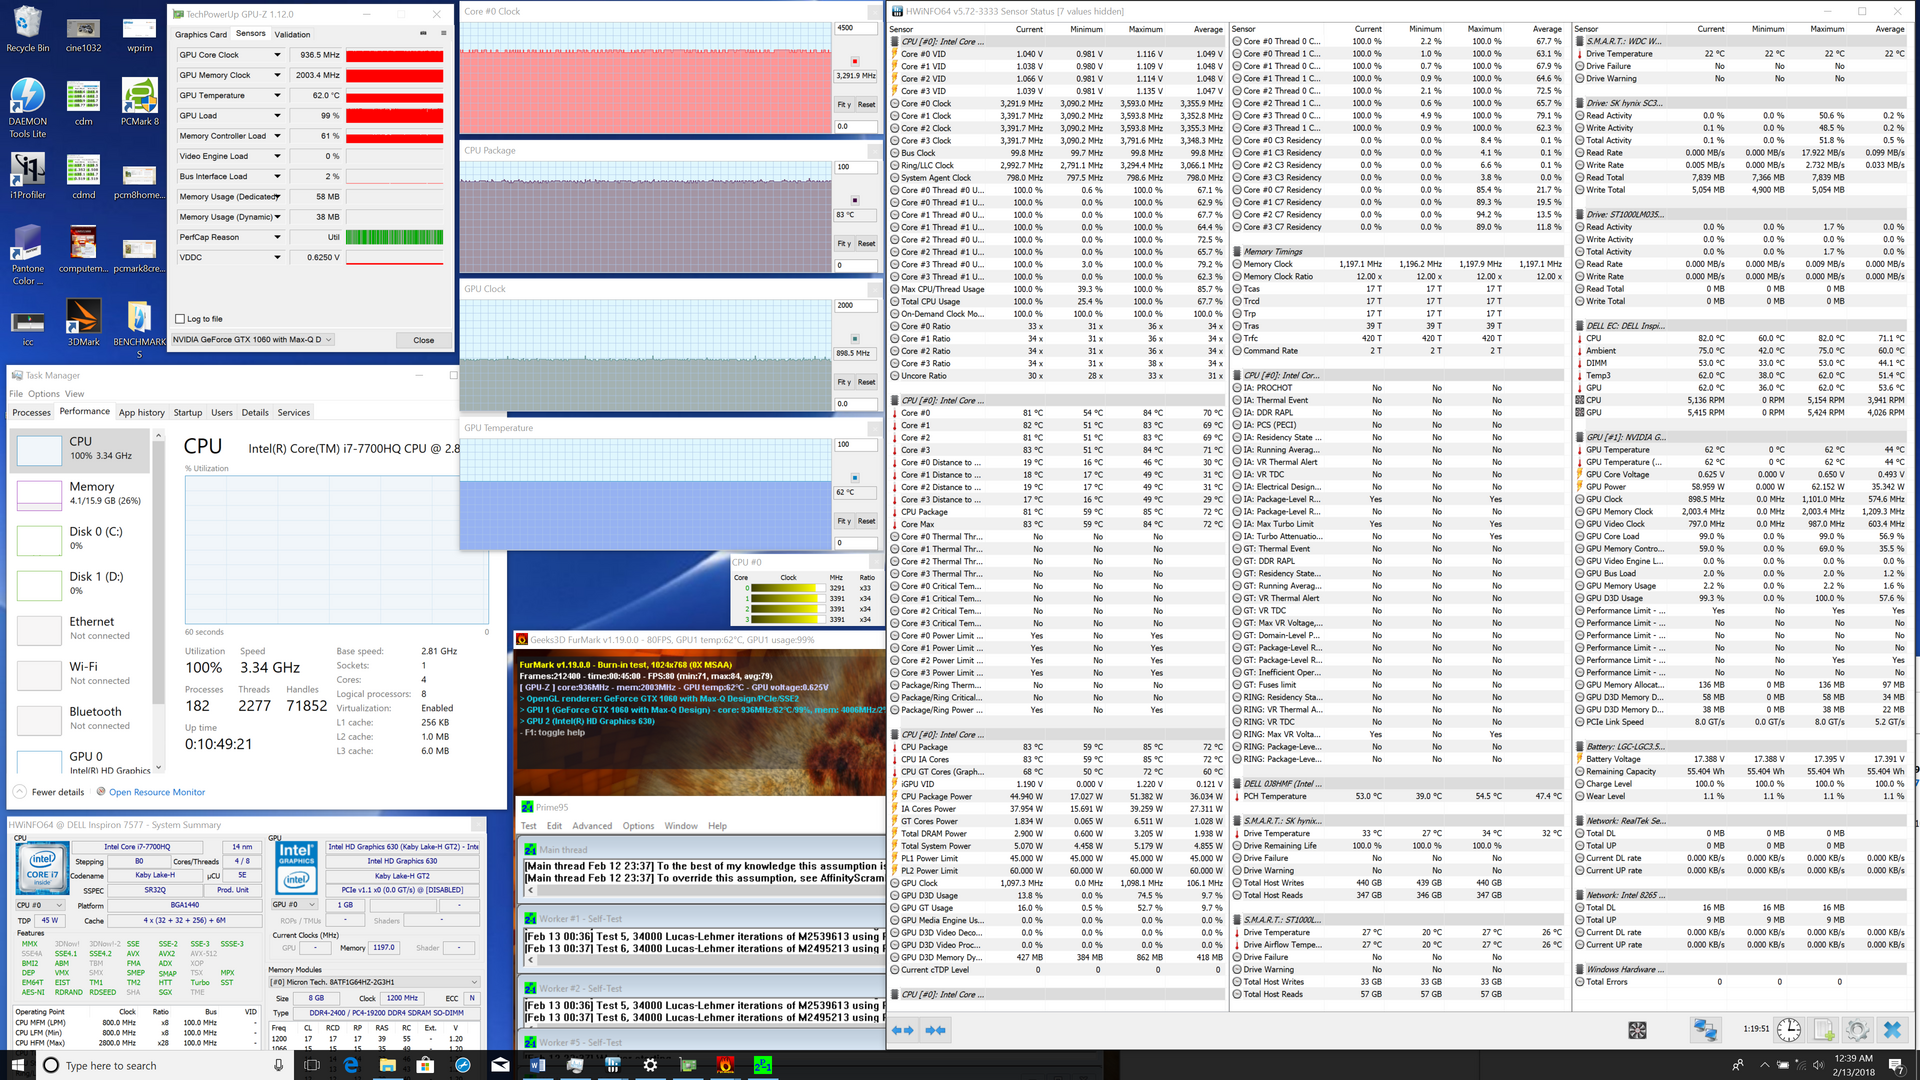
Task: Open the GPU Core Clock sensor dropdown
Action: (277, 55)
